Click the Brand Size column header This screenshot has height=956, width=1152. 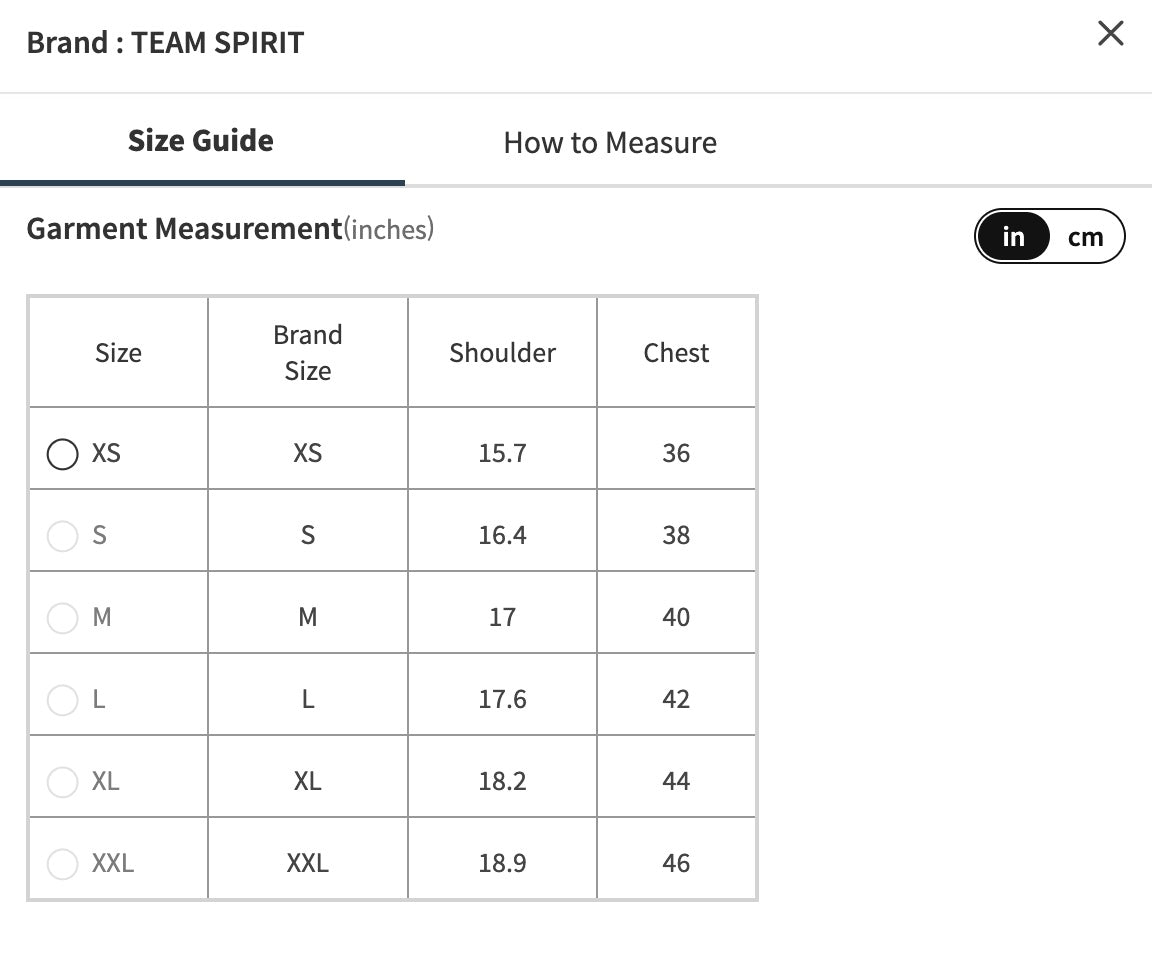(x=308, y=353)
